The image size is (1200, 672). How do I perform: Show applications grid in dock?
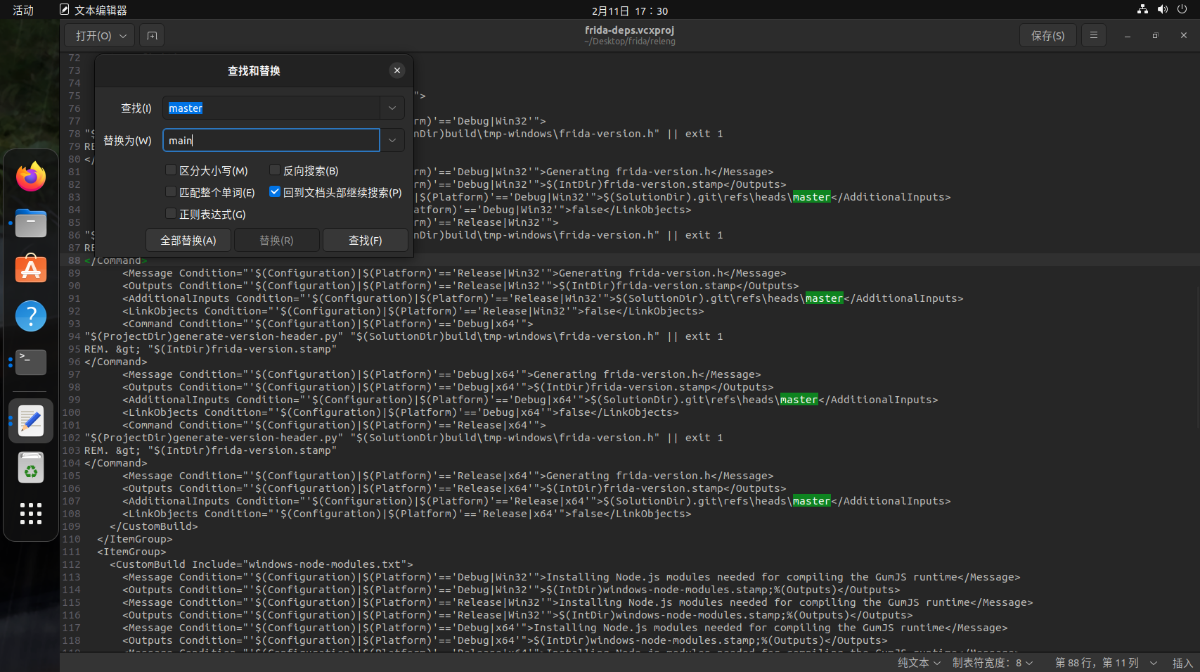[x=31, y=514]
